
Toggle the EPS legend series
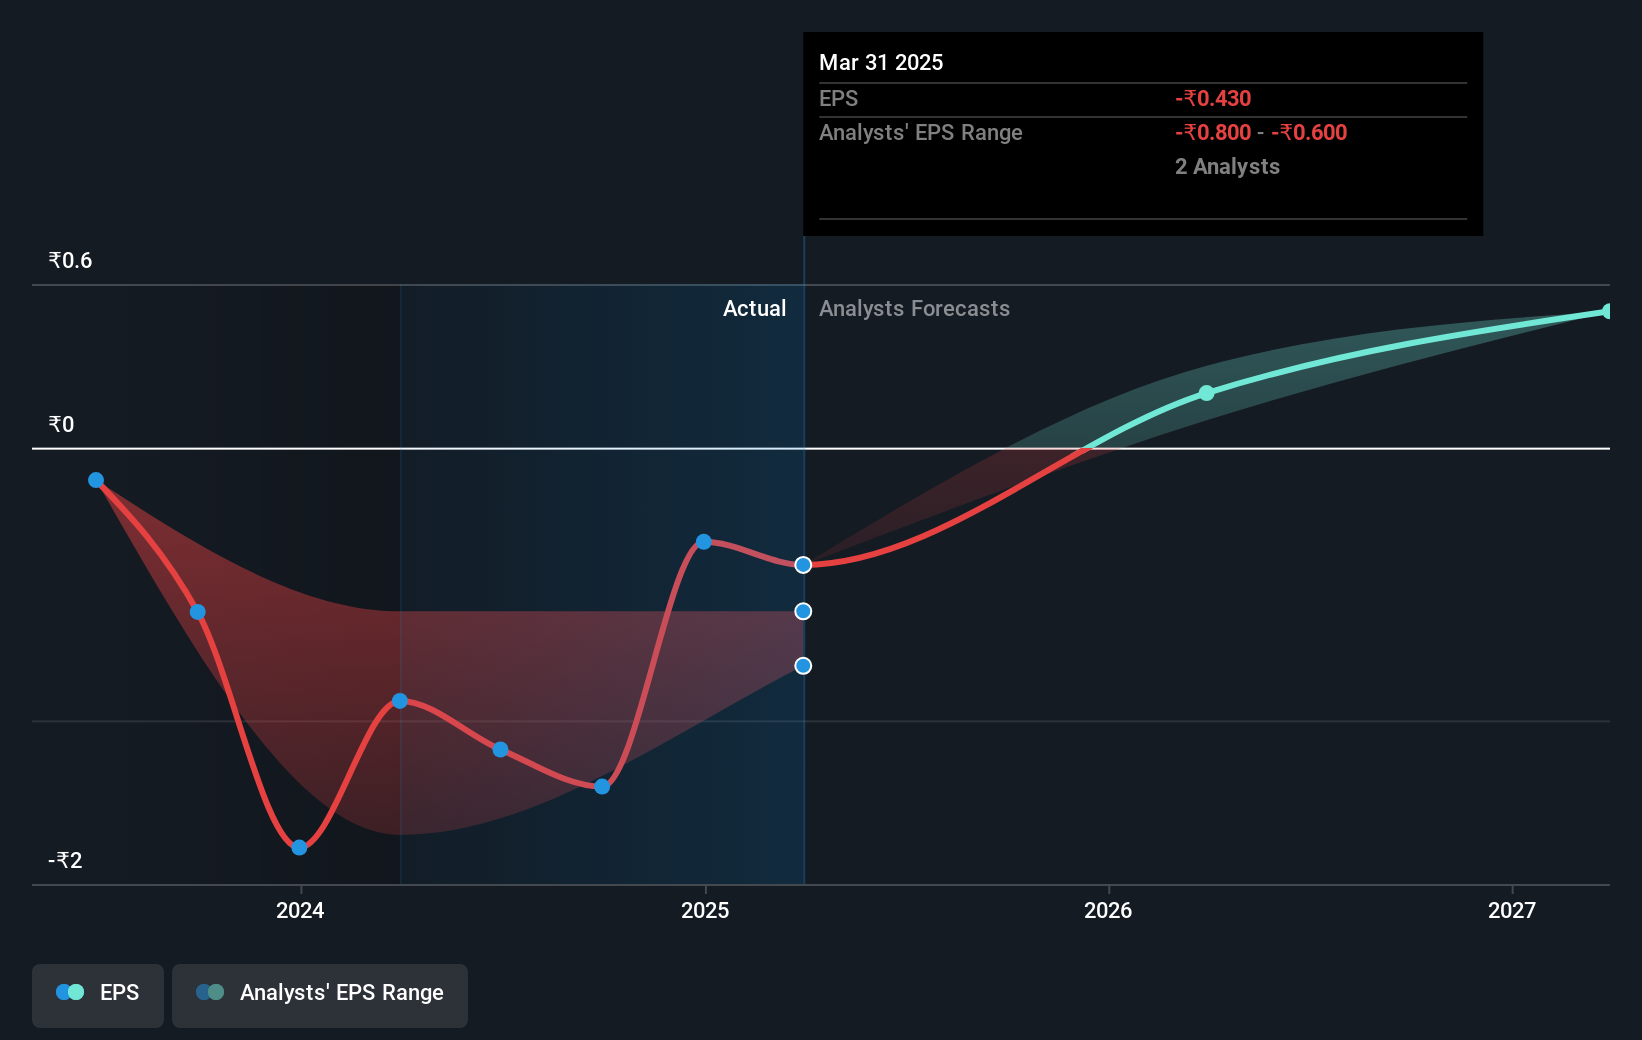[x=98, y=995]
